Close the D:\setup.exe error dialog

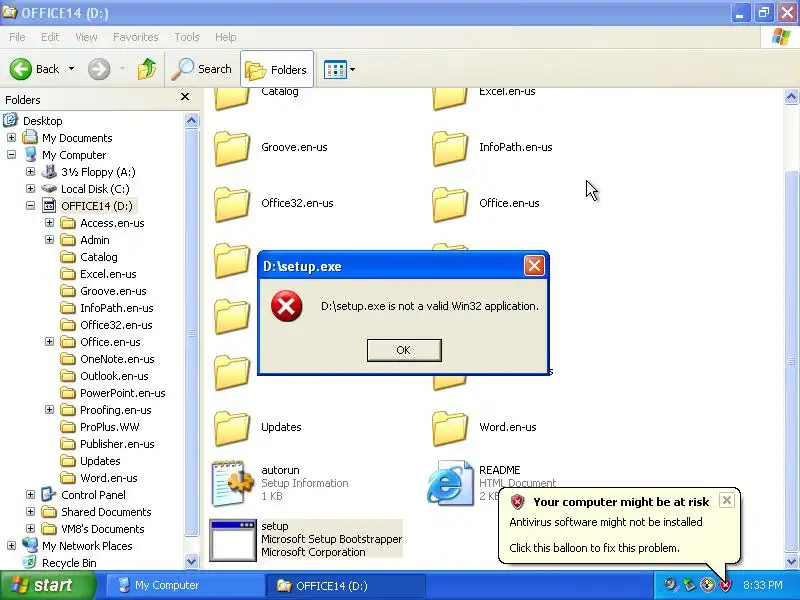534,266
